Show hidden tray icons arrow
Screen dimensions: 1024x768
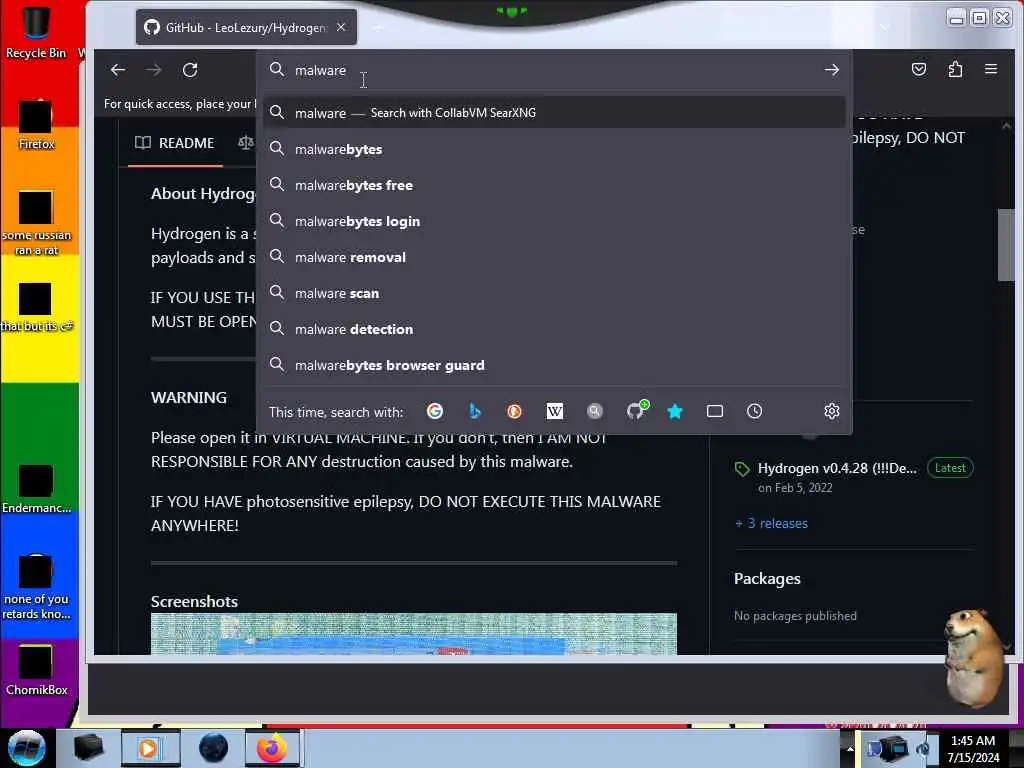[850, 748]
